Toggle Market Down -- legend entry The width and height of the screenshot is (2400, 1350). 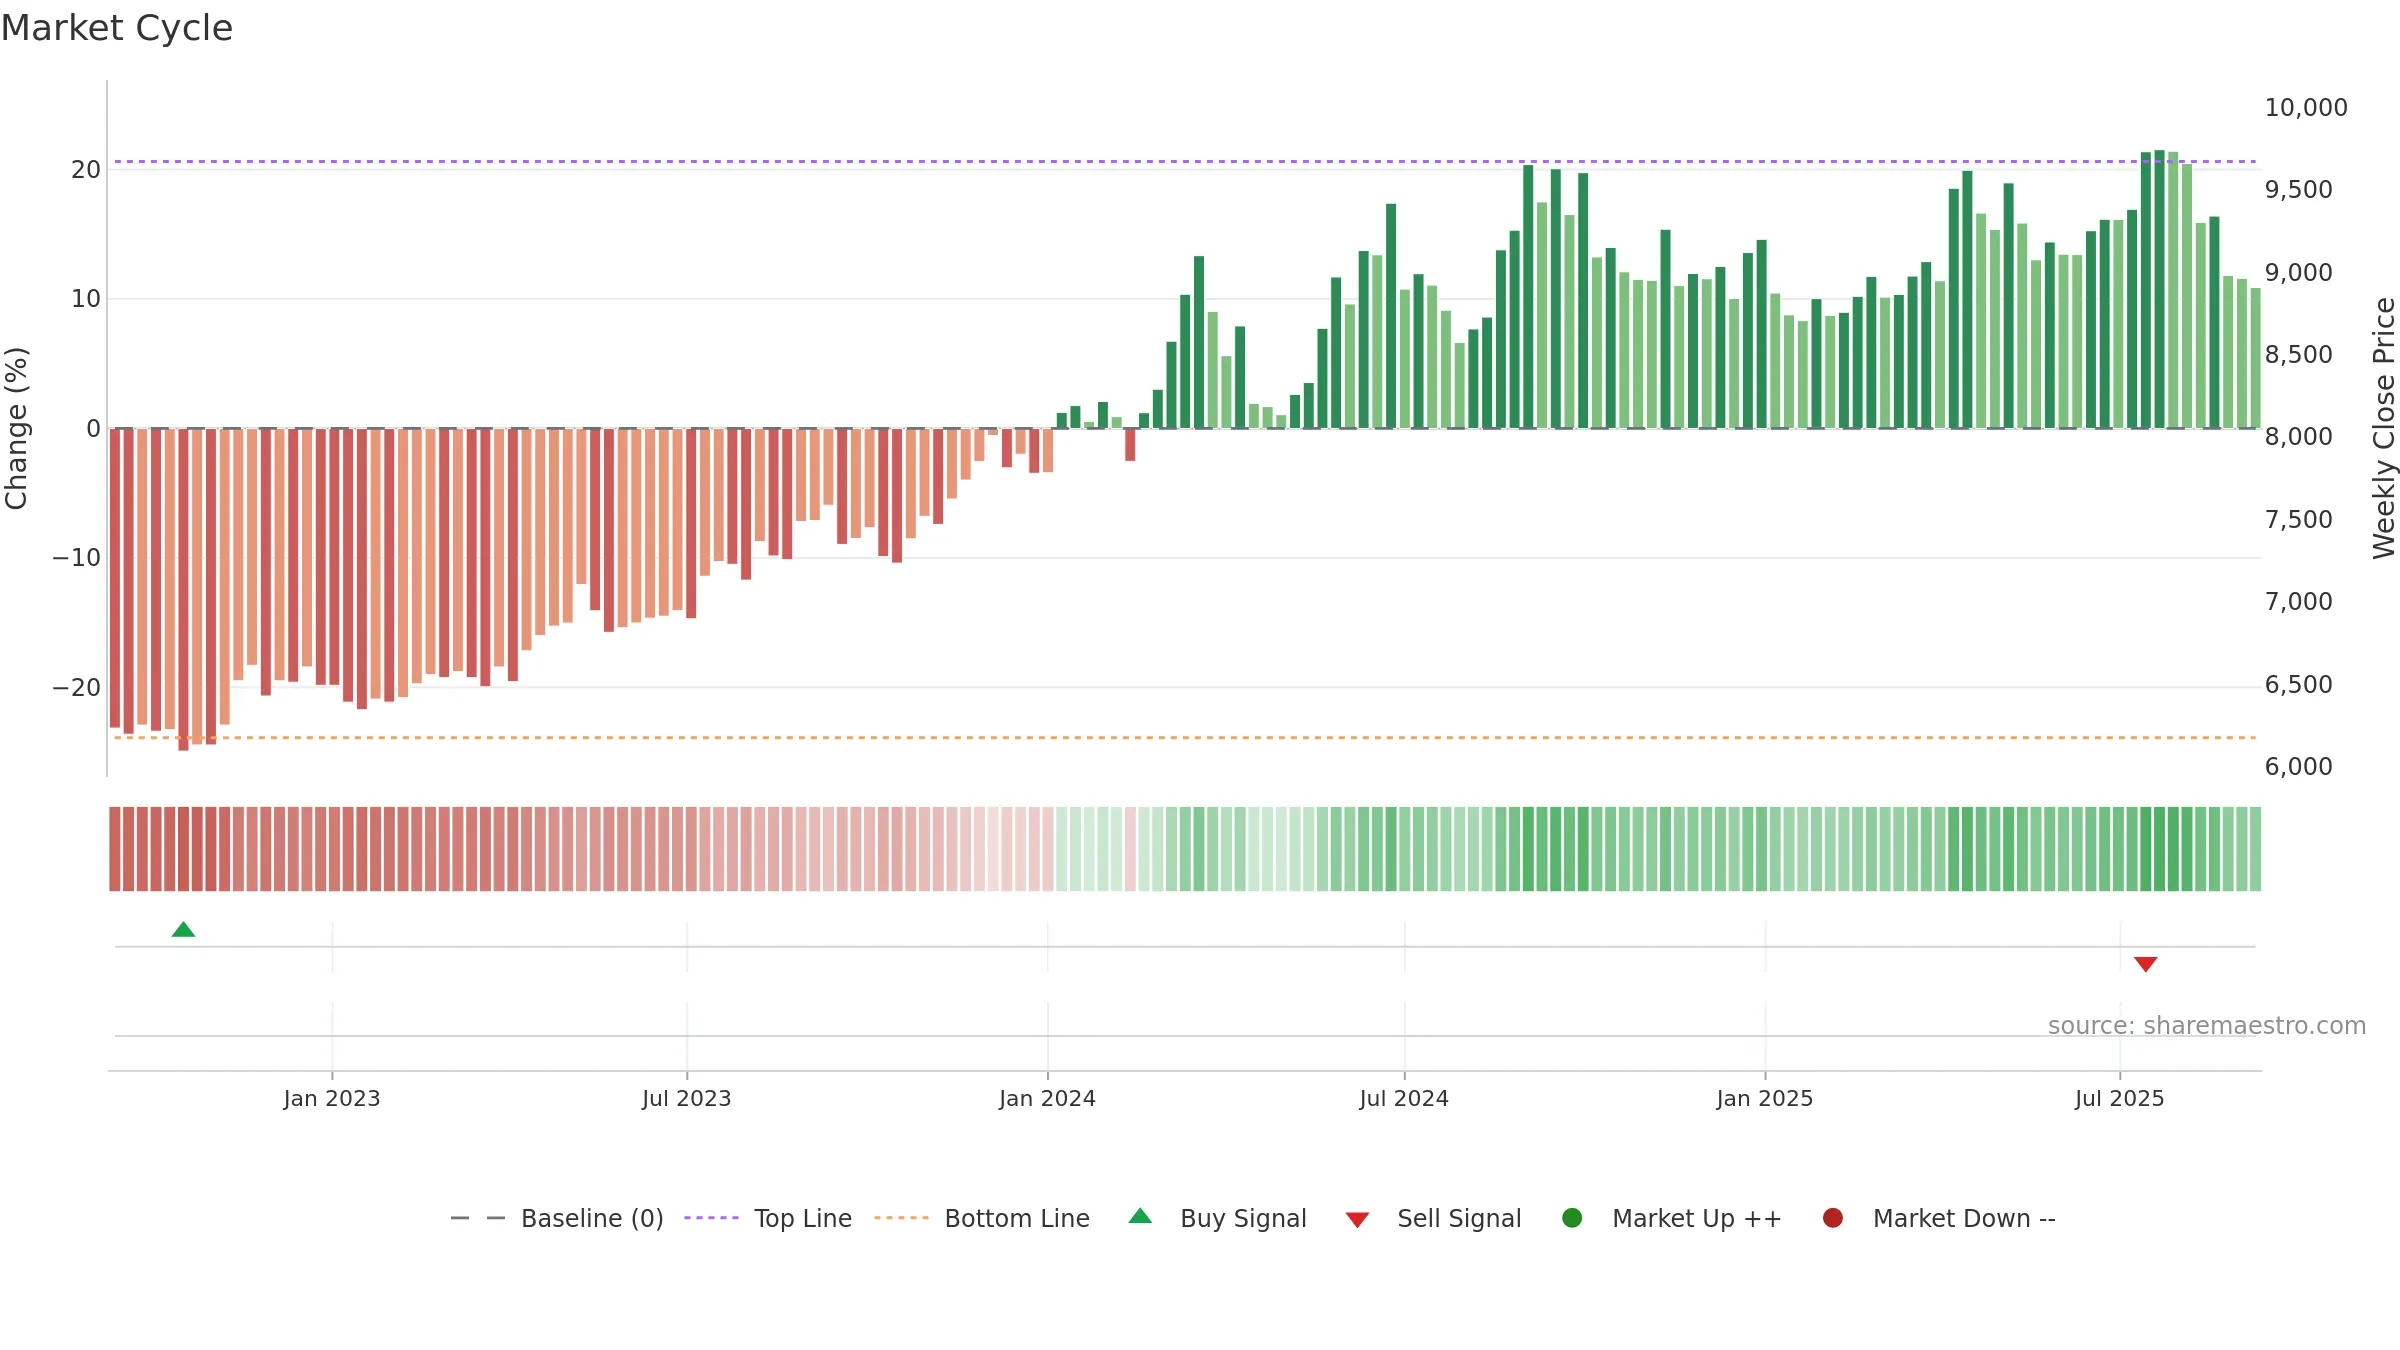[1939, 1218]
